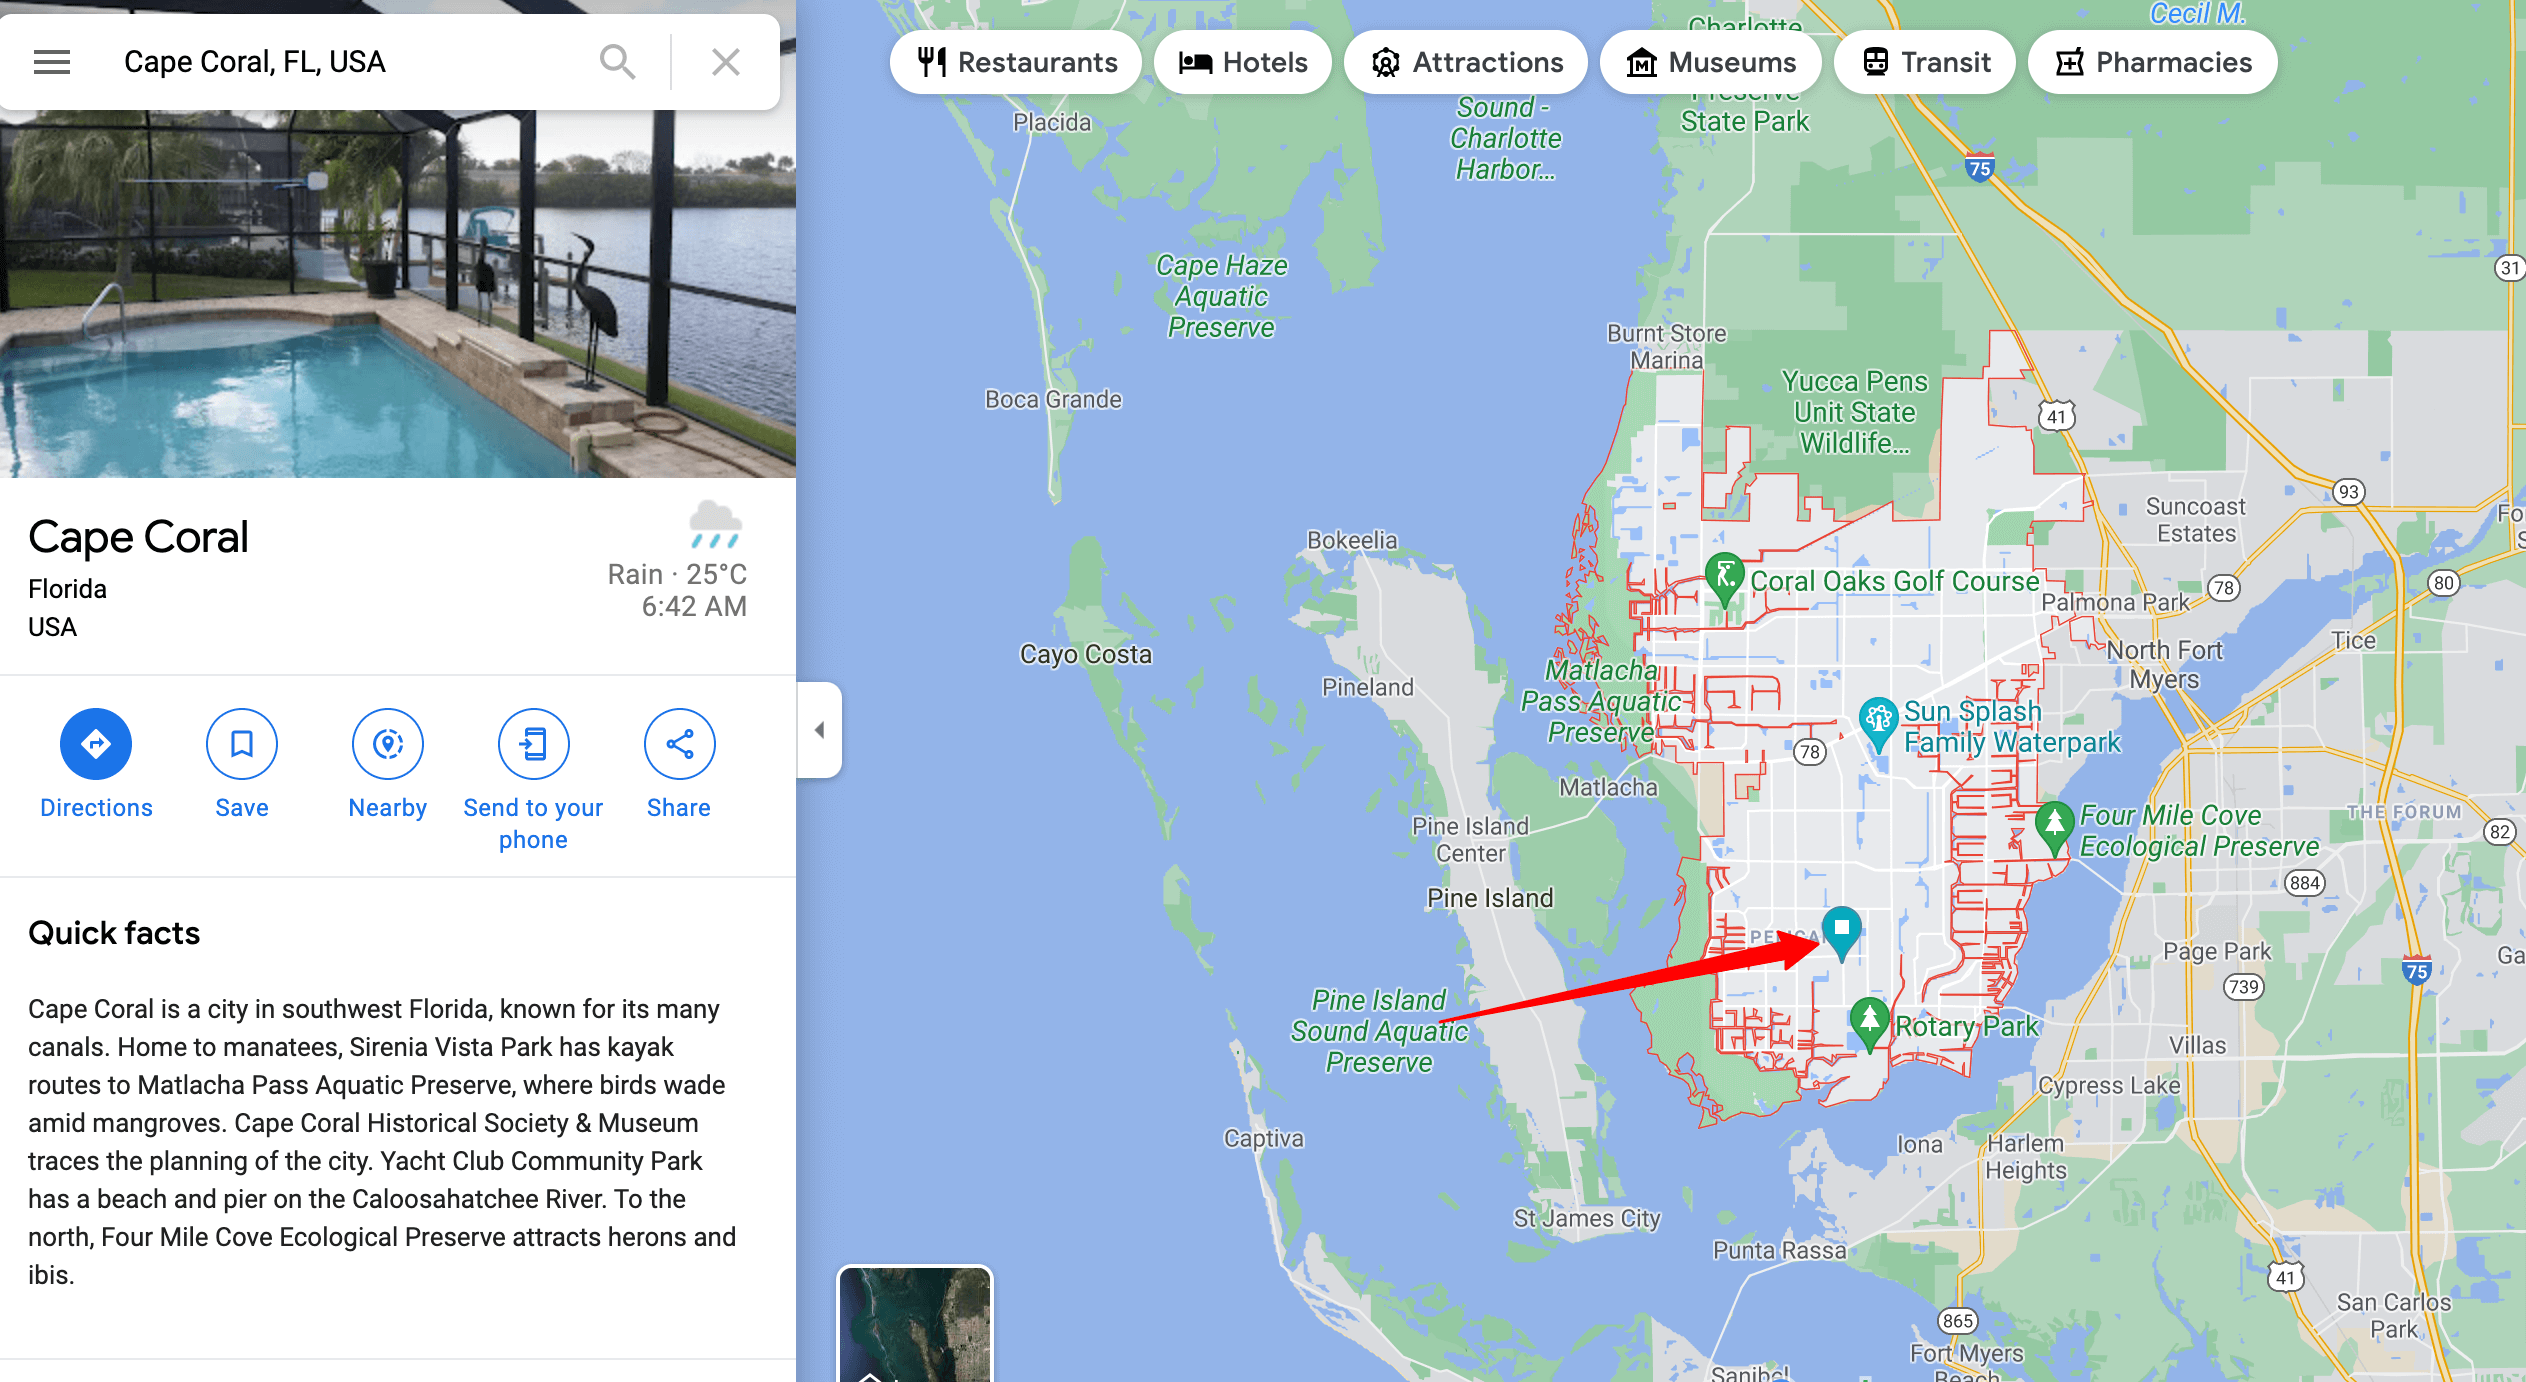Open the Attractions filter
This screenshot has width=2526, height=1382.
[x=1466, y=61]
